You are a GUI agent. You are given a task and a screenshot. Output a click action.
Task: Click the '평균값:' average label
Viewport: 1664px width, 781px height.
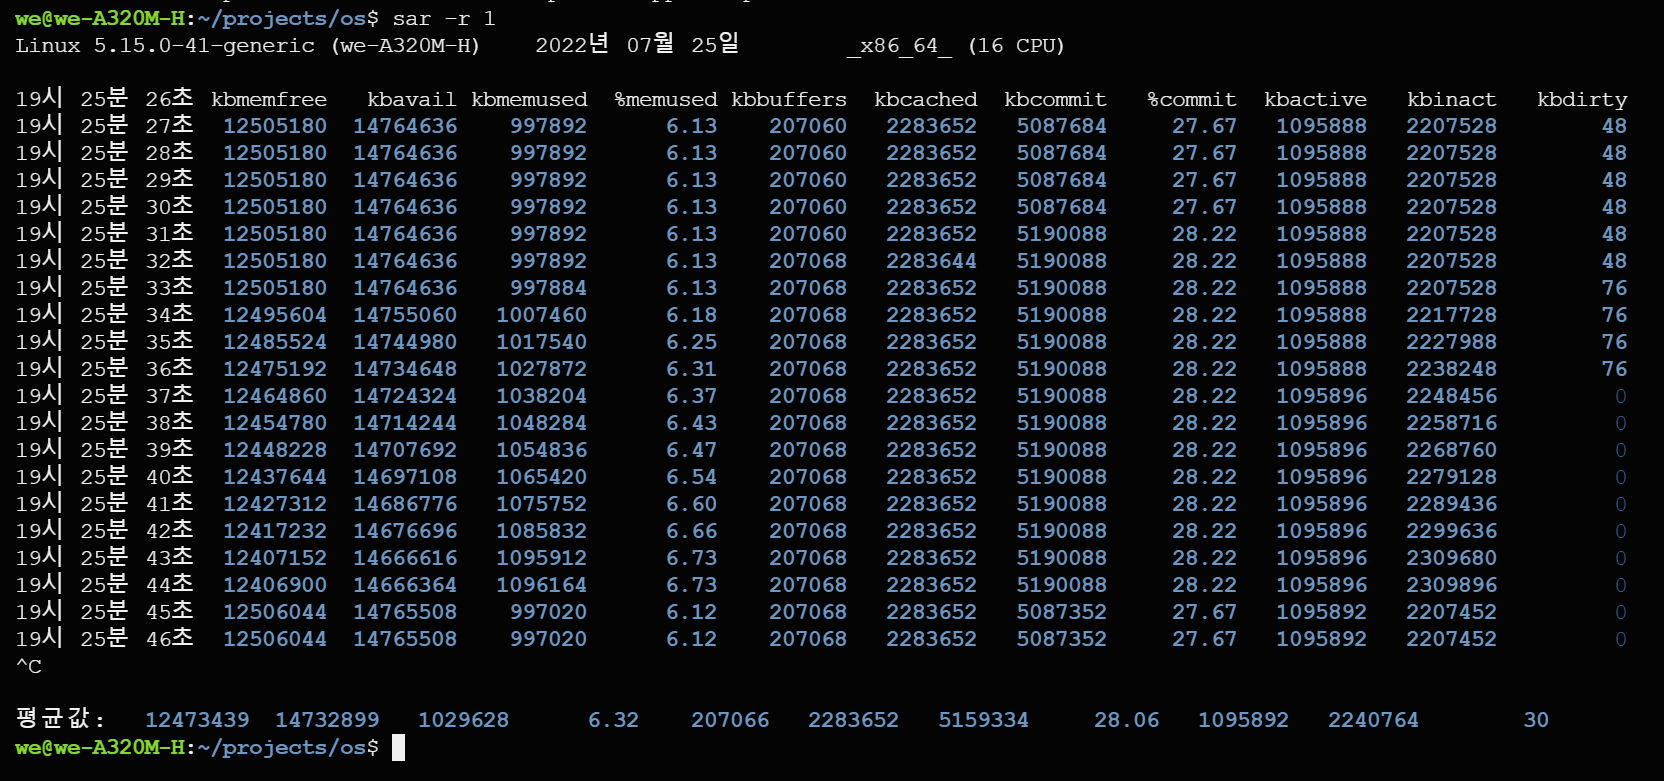coord(60,719)
